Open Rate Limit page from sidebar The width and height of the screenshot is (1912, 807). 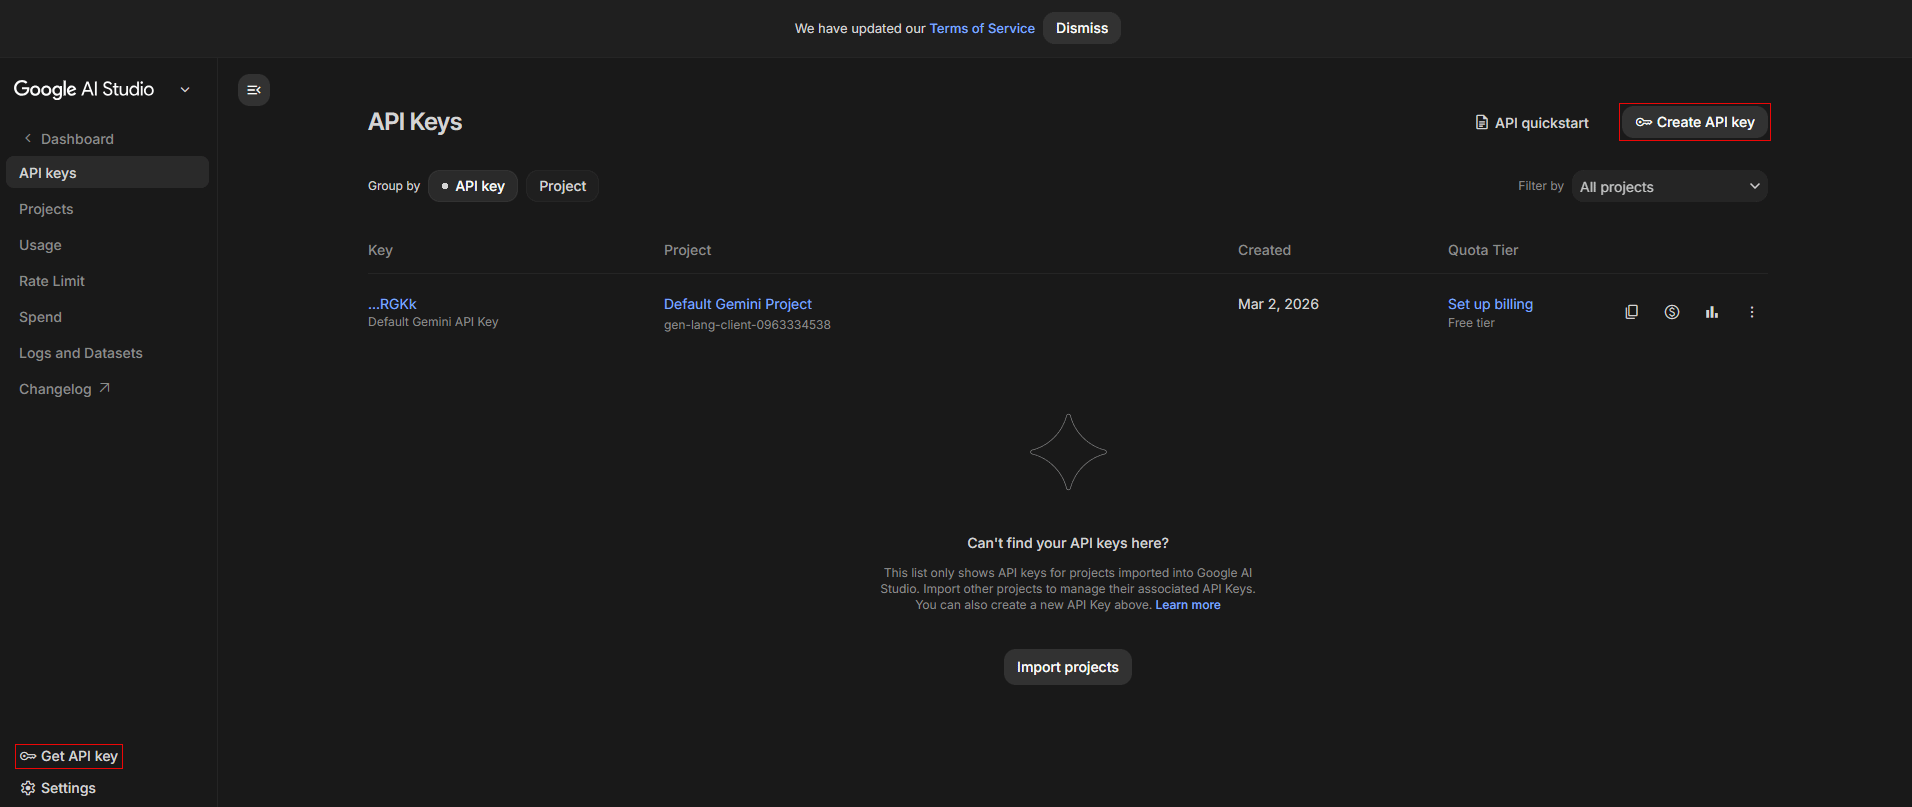pyautogui.click(x=52, y=281)
